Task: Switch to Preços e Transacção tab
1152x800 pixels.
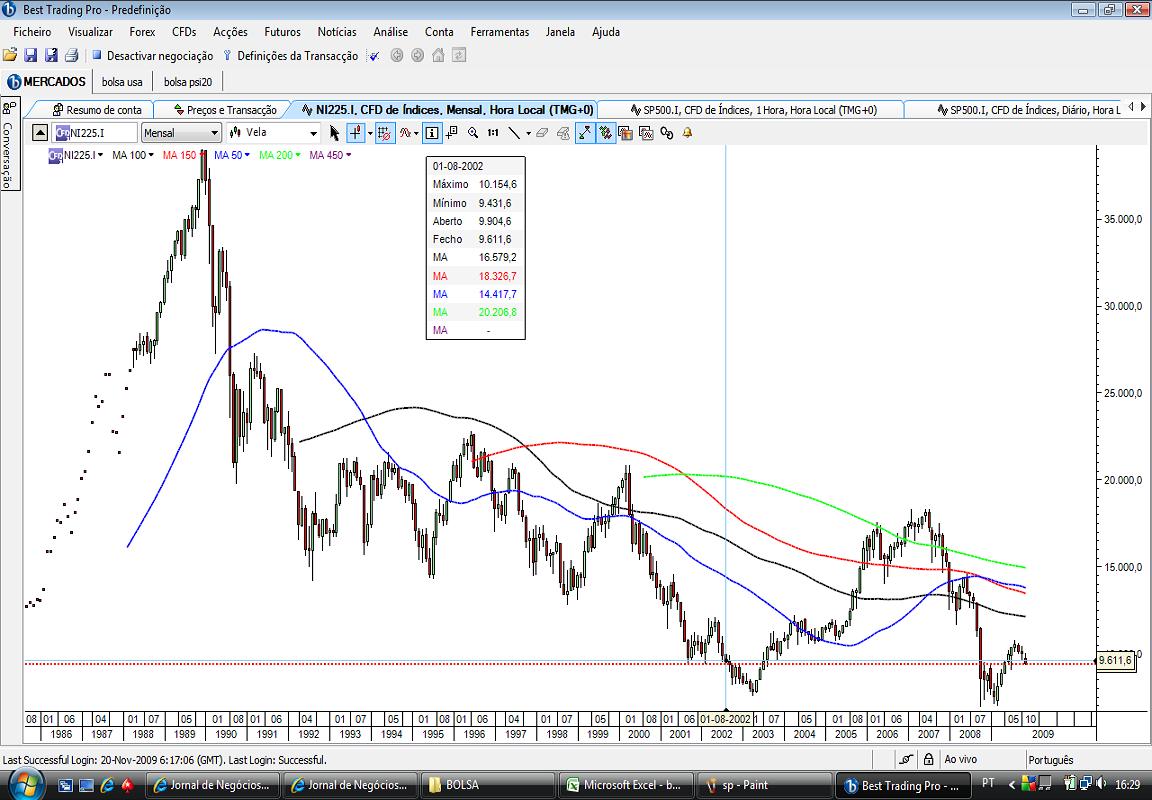Action: 225,109
